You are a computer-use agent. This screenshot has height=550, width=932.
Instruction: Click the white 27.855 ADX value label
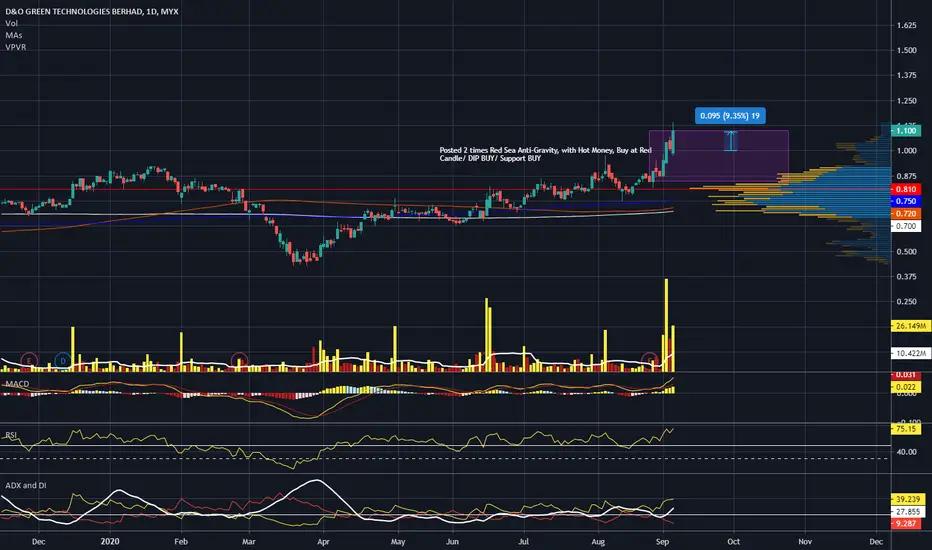click(907, 511)
